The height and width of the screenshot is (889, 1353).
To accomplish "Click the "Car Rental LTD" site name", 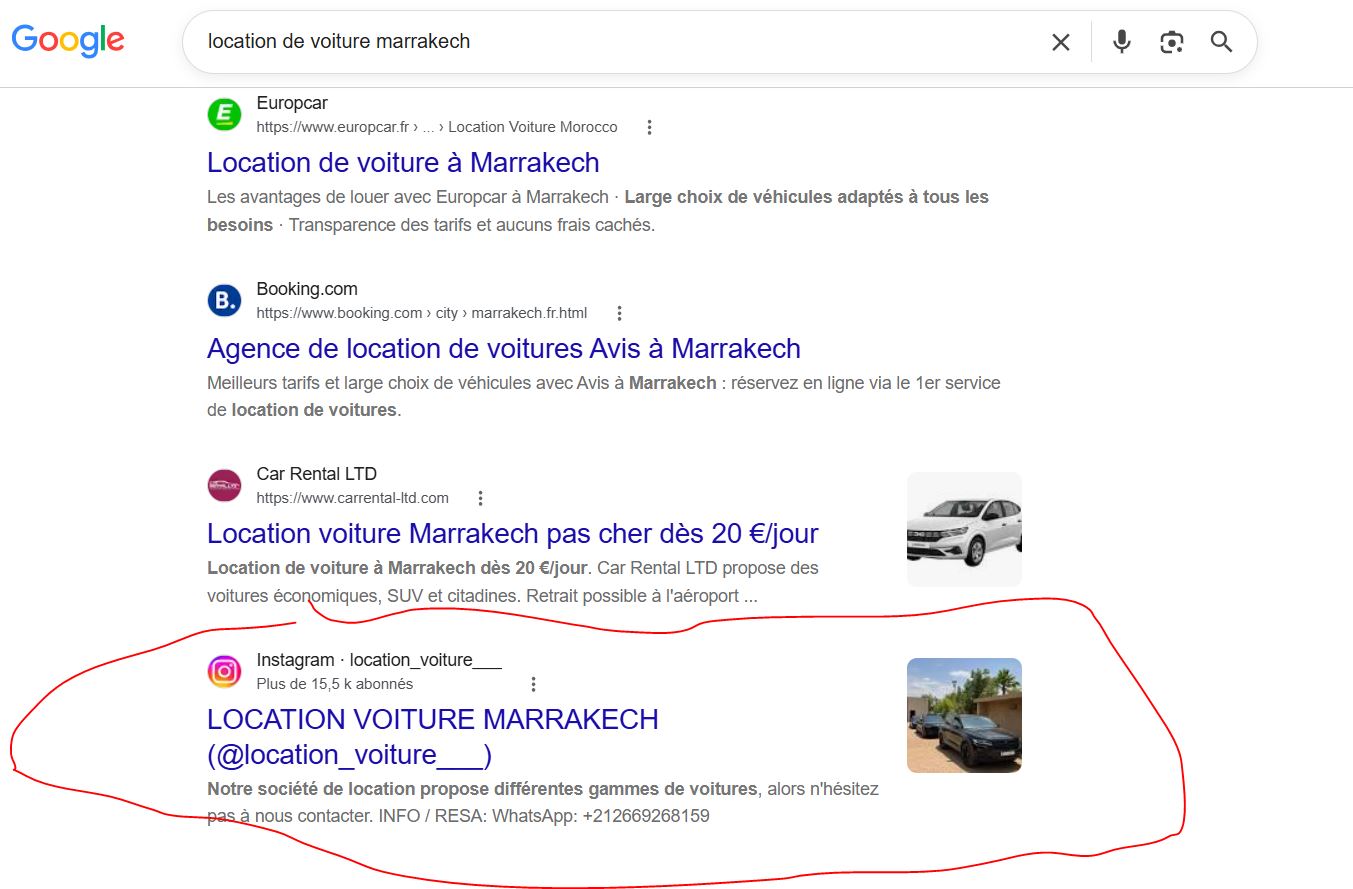I will (317, 474).
